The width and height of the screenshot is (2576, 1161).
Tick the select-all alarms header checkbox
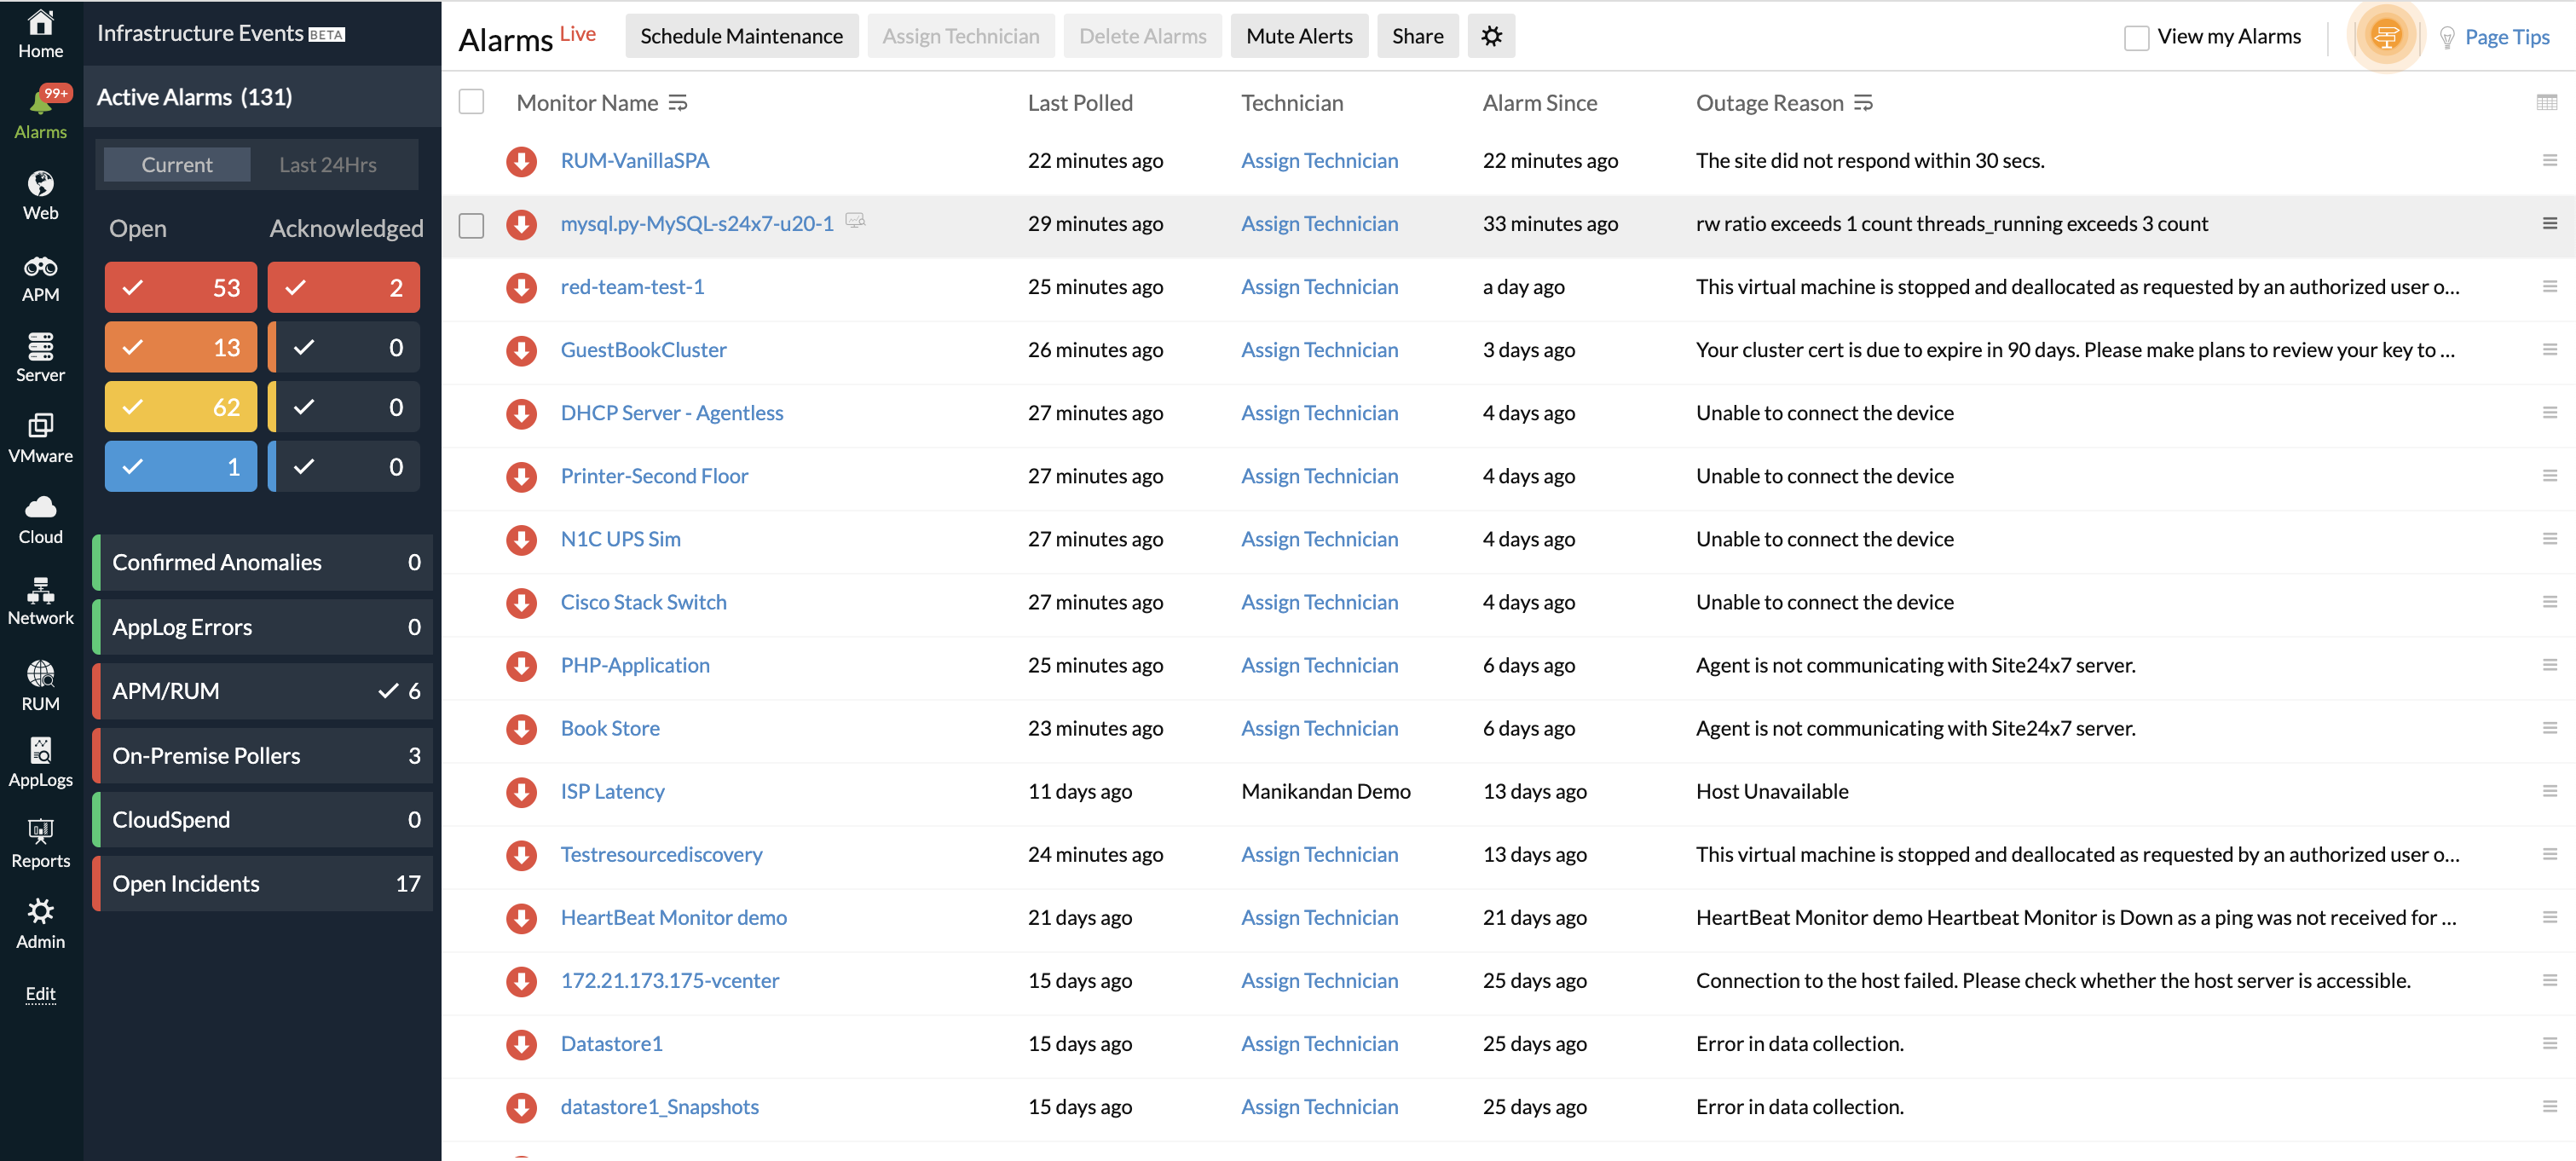click(x=471, y=102)
